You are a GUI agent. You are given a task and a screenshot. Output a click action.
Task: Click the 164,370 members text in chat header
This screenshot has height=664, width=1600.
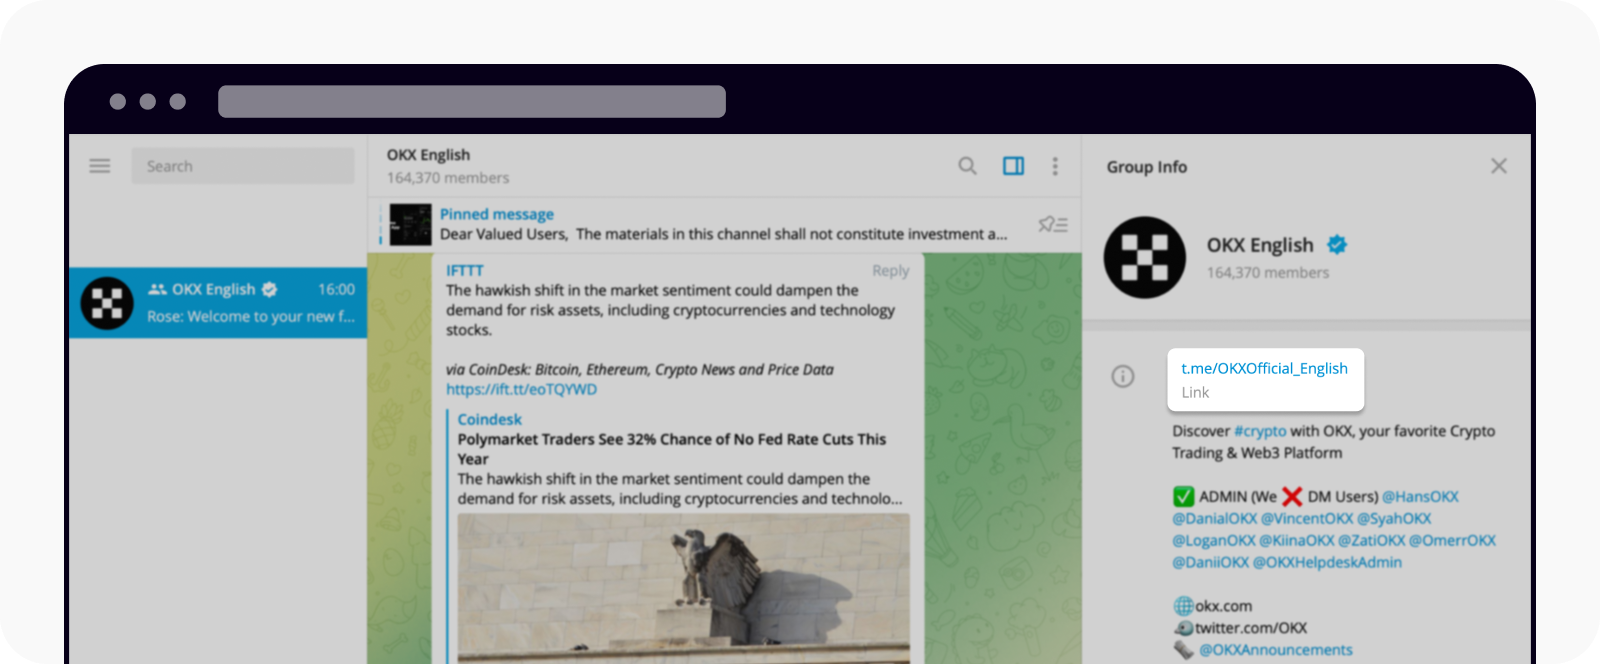(448, 178)
